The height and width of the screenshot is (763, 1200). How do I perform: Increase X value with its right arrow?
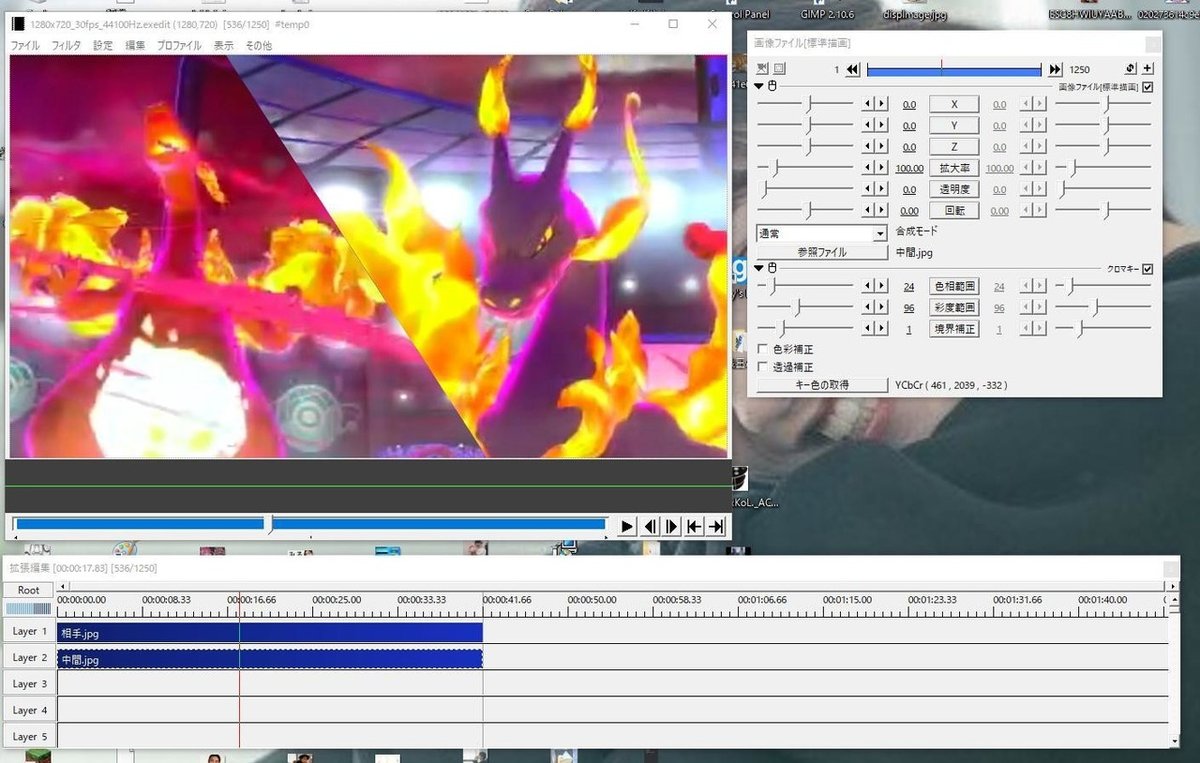[x=881, y=104]
